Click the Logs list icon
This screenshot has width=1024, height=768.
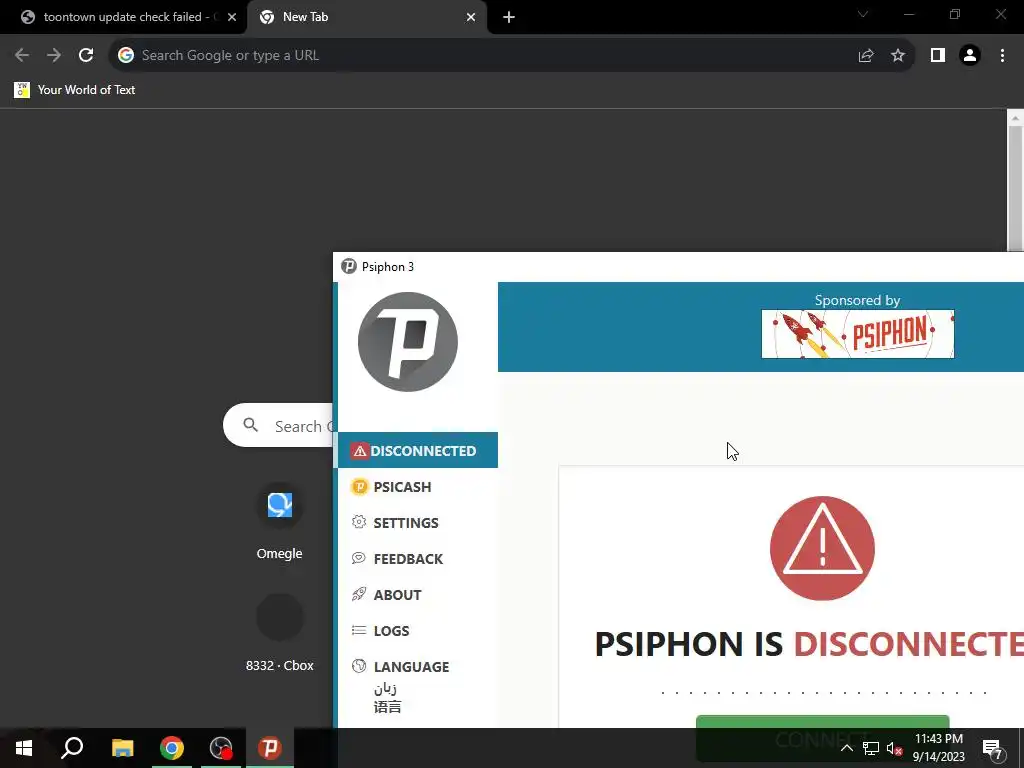[359, 630]
